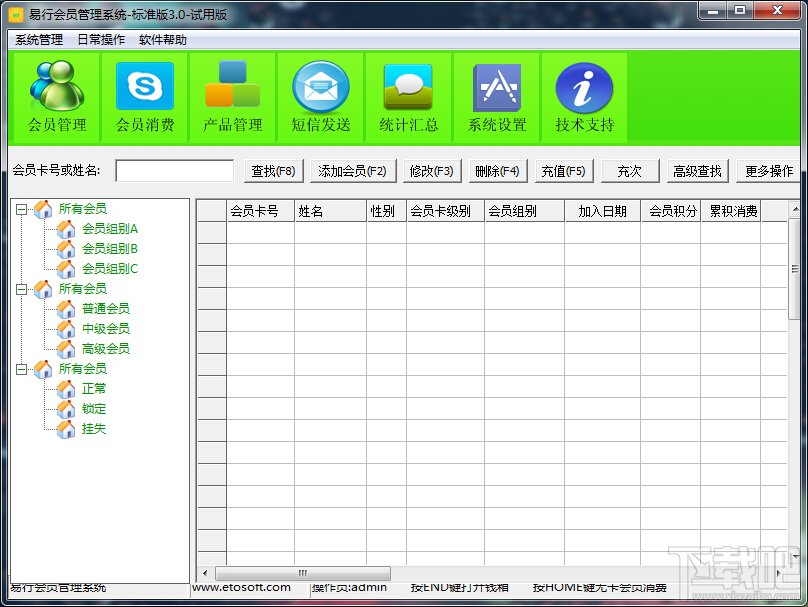Select the 锁定 locked status tree item
Viewport: 808px width, 607px height.
(94, 409)
